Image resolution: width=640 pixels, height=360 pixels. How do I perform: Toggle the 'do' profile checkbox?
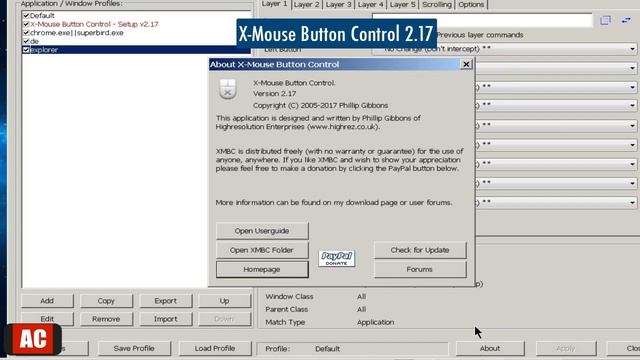click(26, 41)
